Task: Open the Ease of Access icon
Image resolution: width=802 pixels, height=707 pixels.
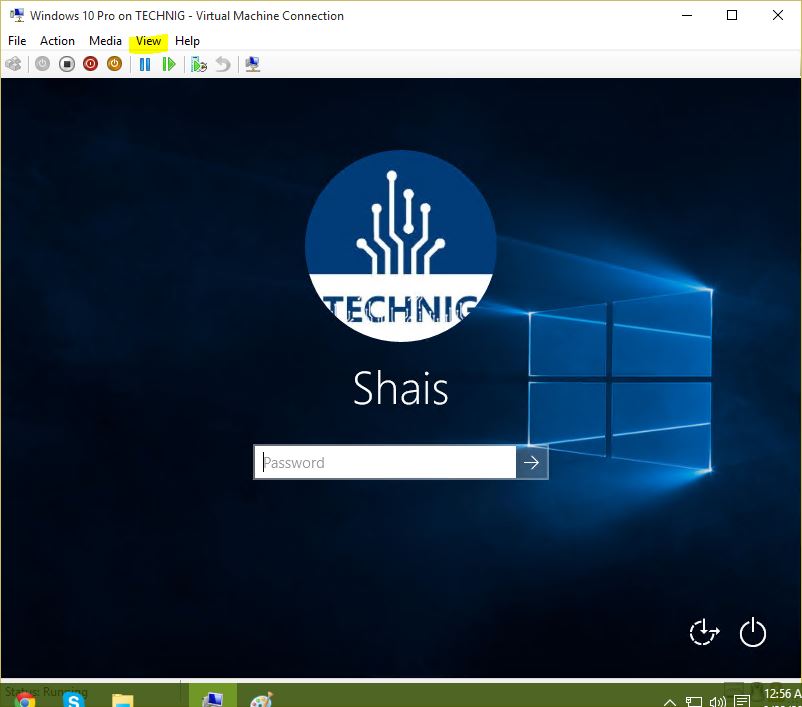Action: pyautogui.click(x=704, y=632)
